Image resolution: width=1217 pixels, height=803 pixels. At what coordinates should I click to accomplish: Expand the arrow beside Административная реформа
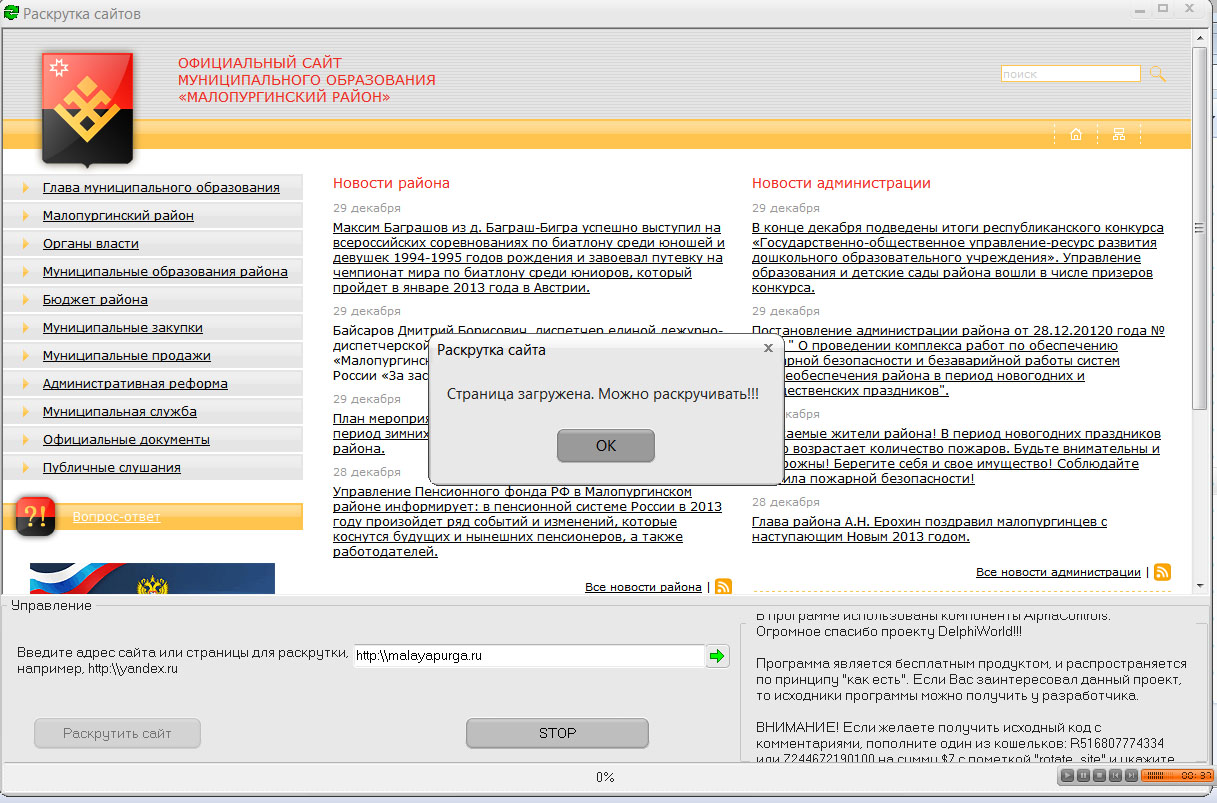(24, 384)
